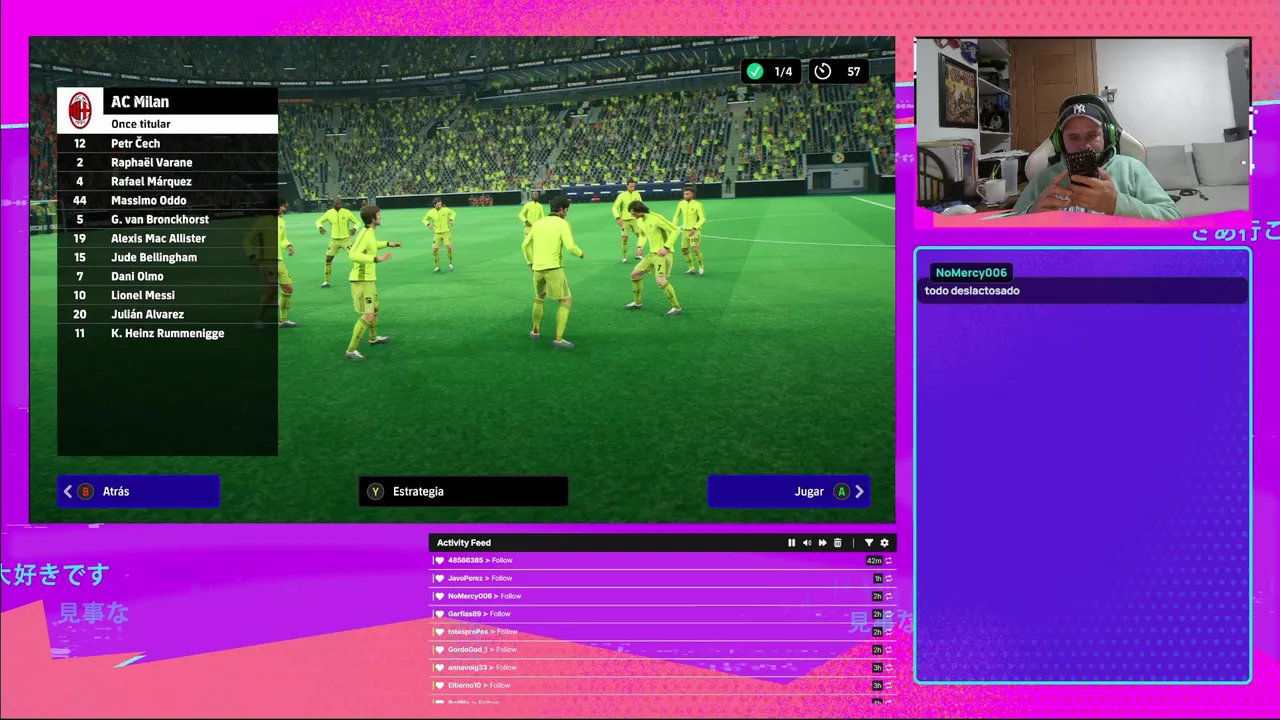Replay the GordoGod_1 follow alert
Screen dimensions: 1280x720
click(x=888, y=650)
